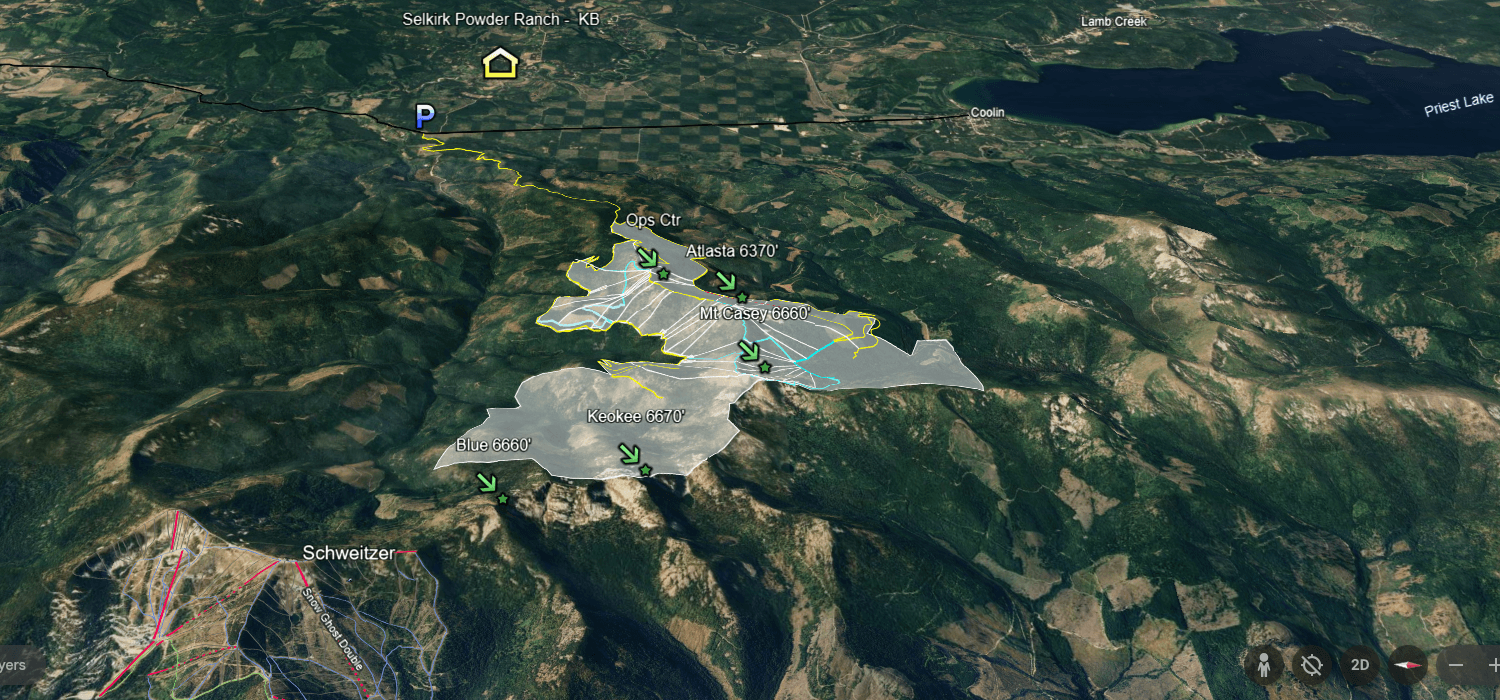Reset map orientation with the compass
This screenshot has height=700, width=1500.
coord(1410,665)
